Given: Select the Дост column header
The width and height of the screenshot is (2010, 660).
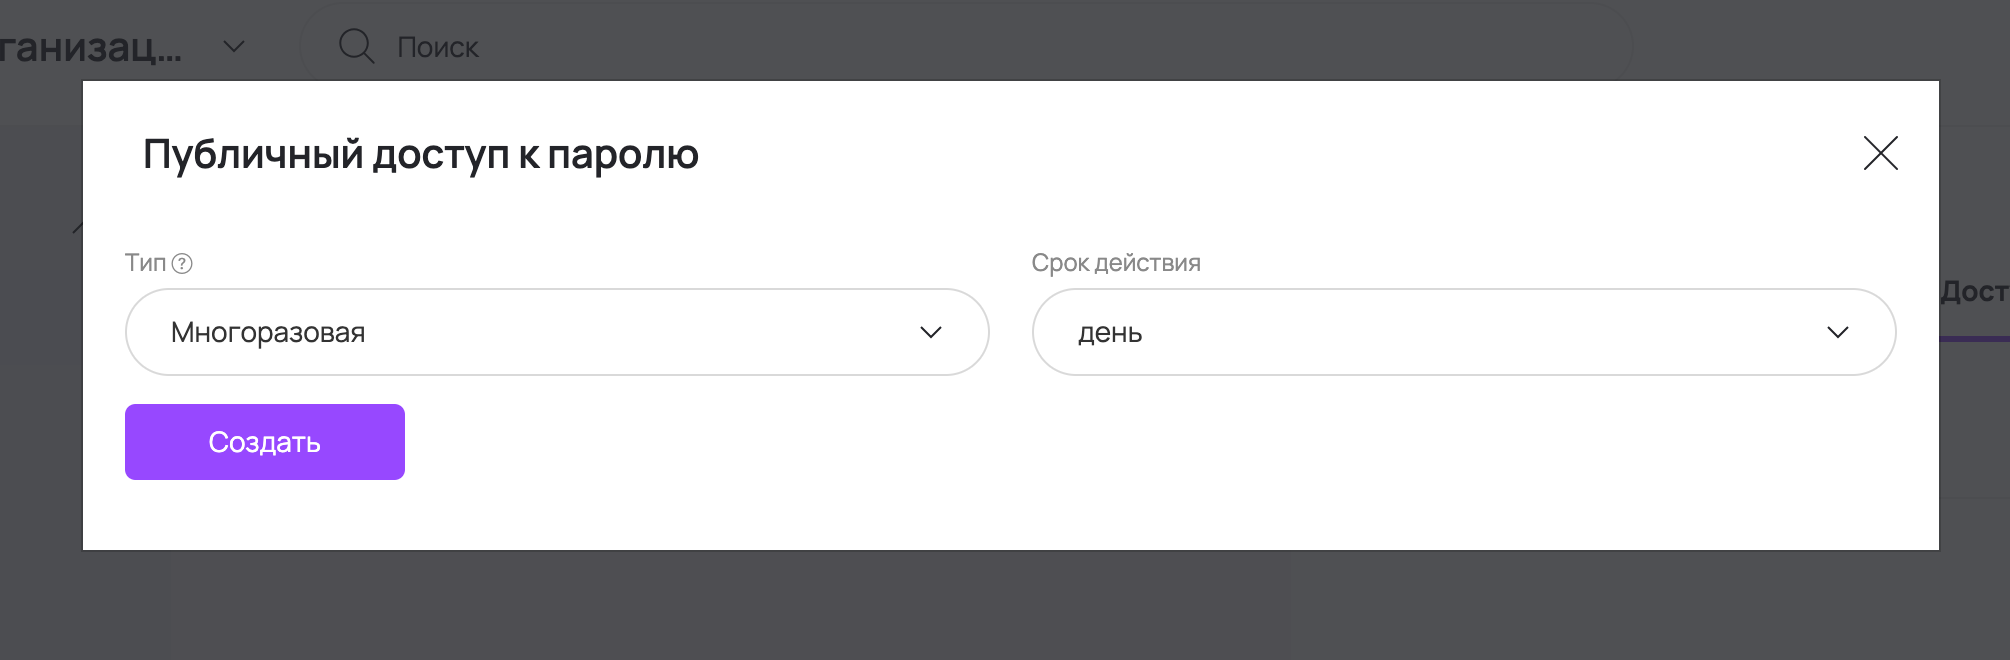Looking at the screenshot, I should [x=1985, y=293].
